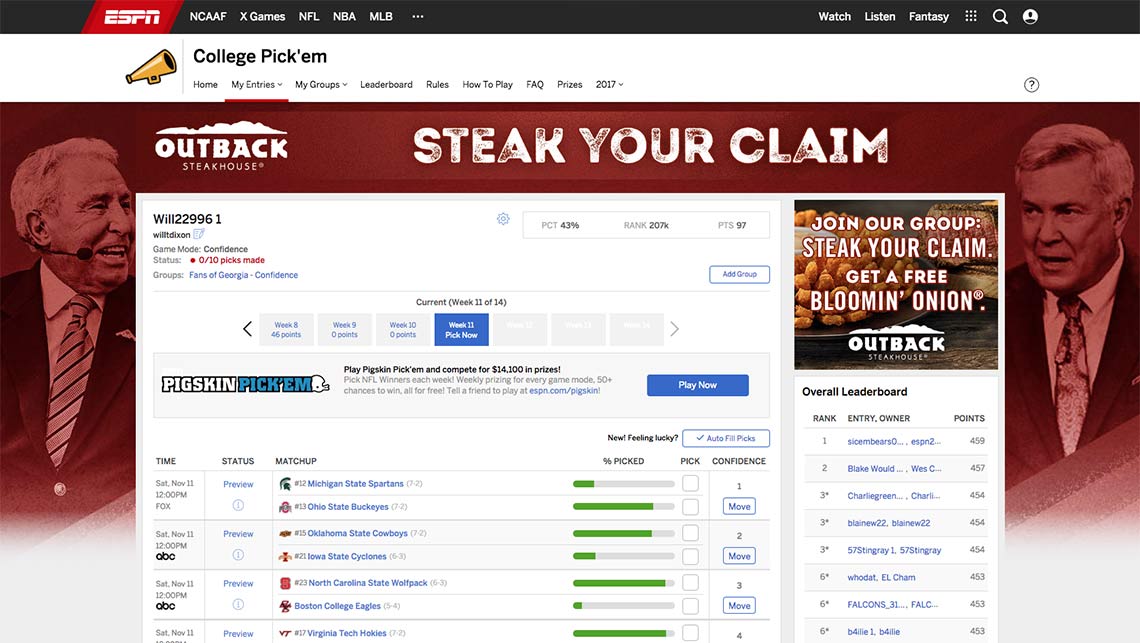This screenshot has height=643, width=1140.
Task: Click the Add Group button
Action: click(739, 274)
